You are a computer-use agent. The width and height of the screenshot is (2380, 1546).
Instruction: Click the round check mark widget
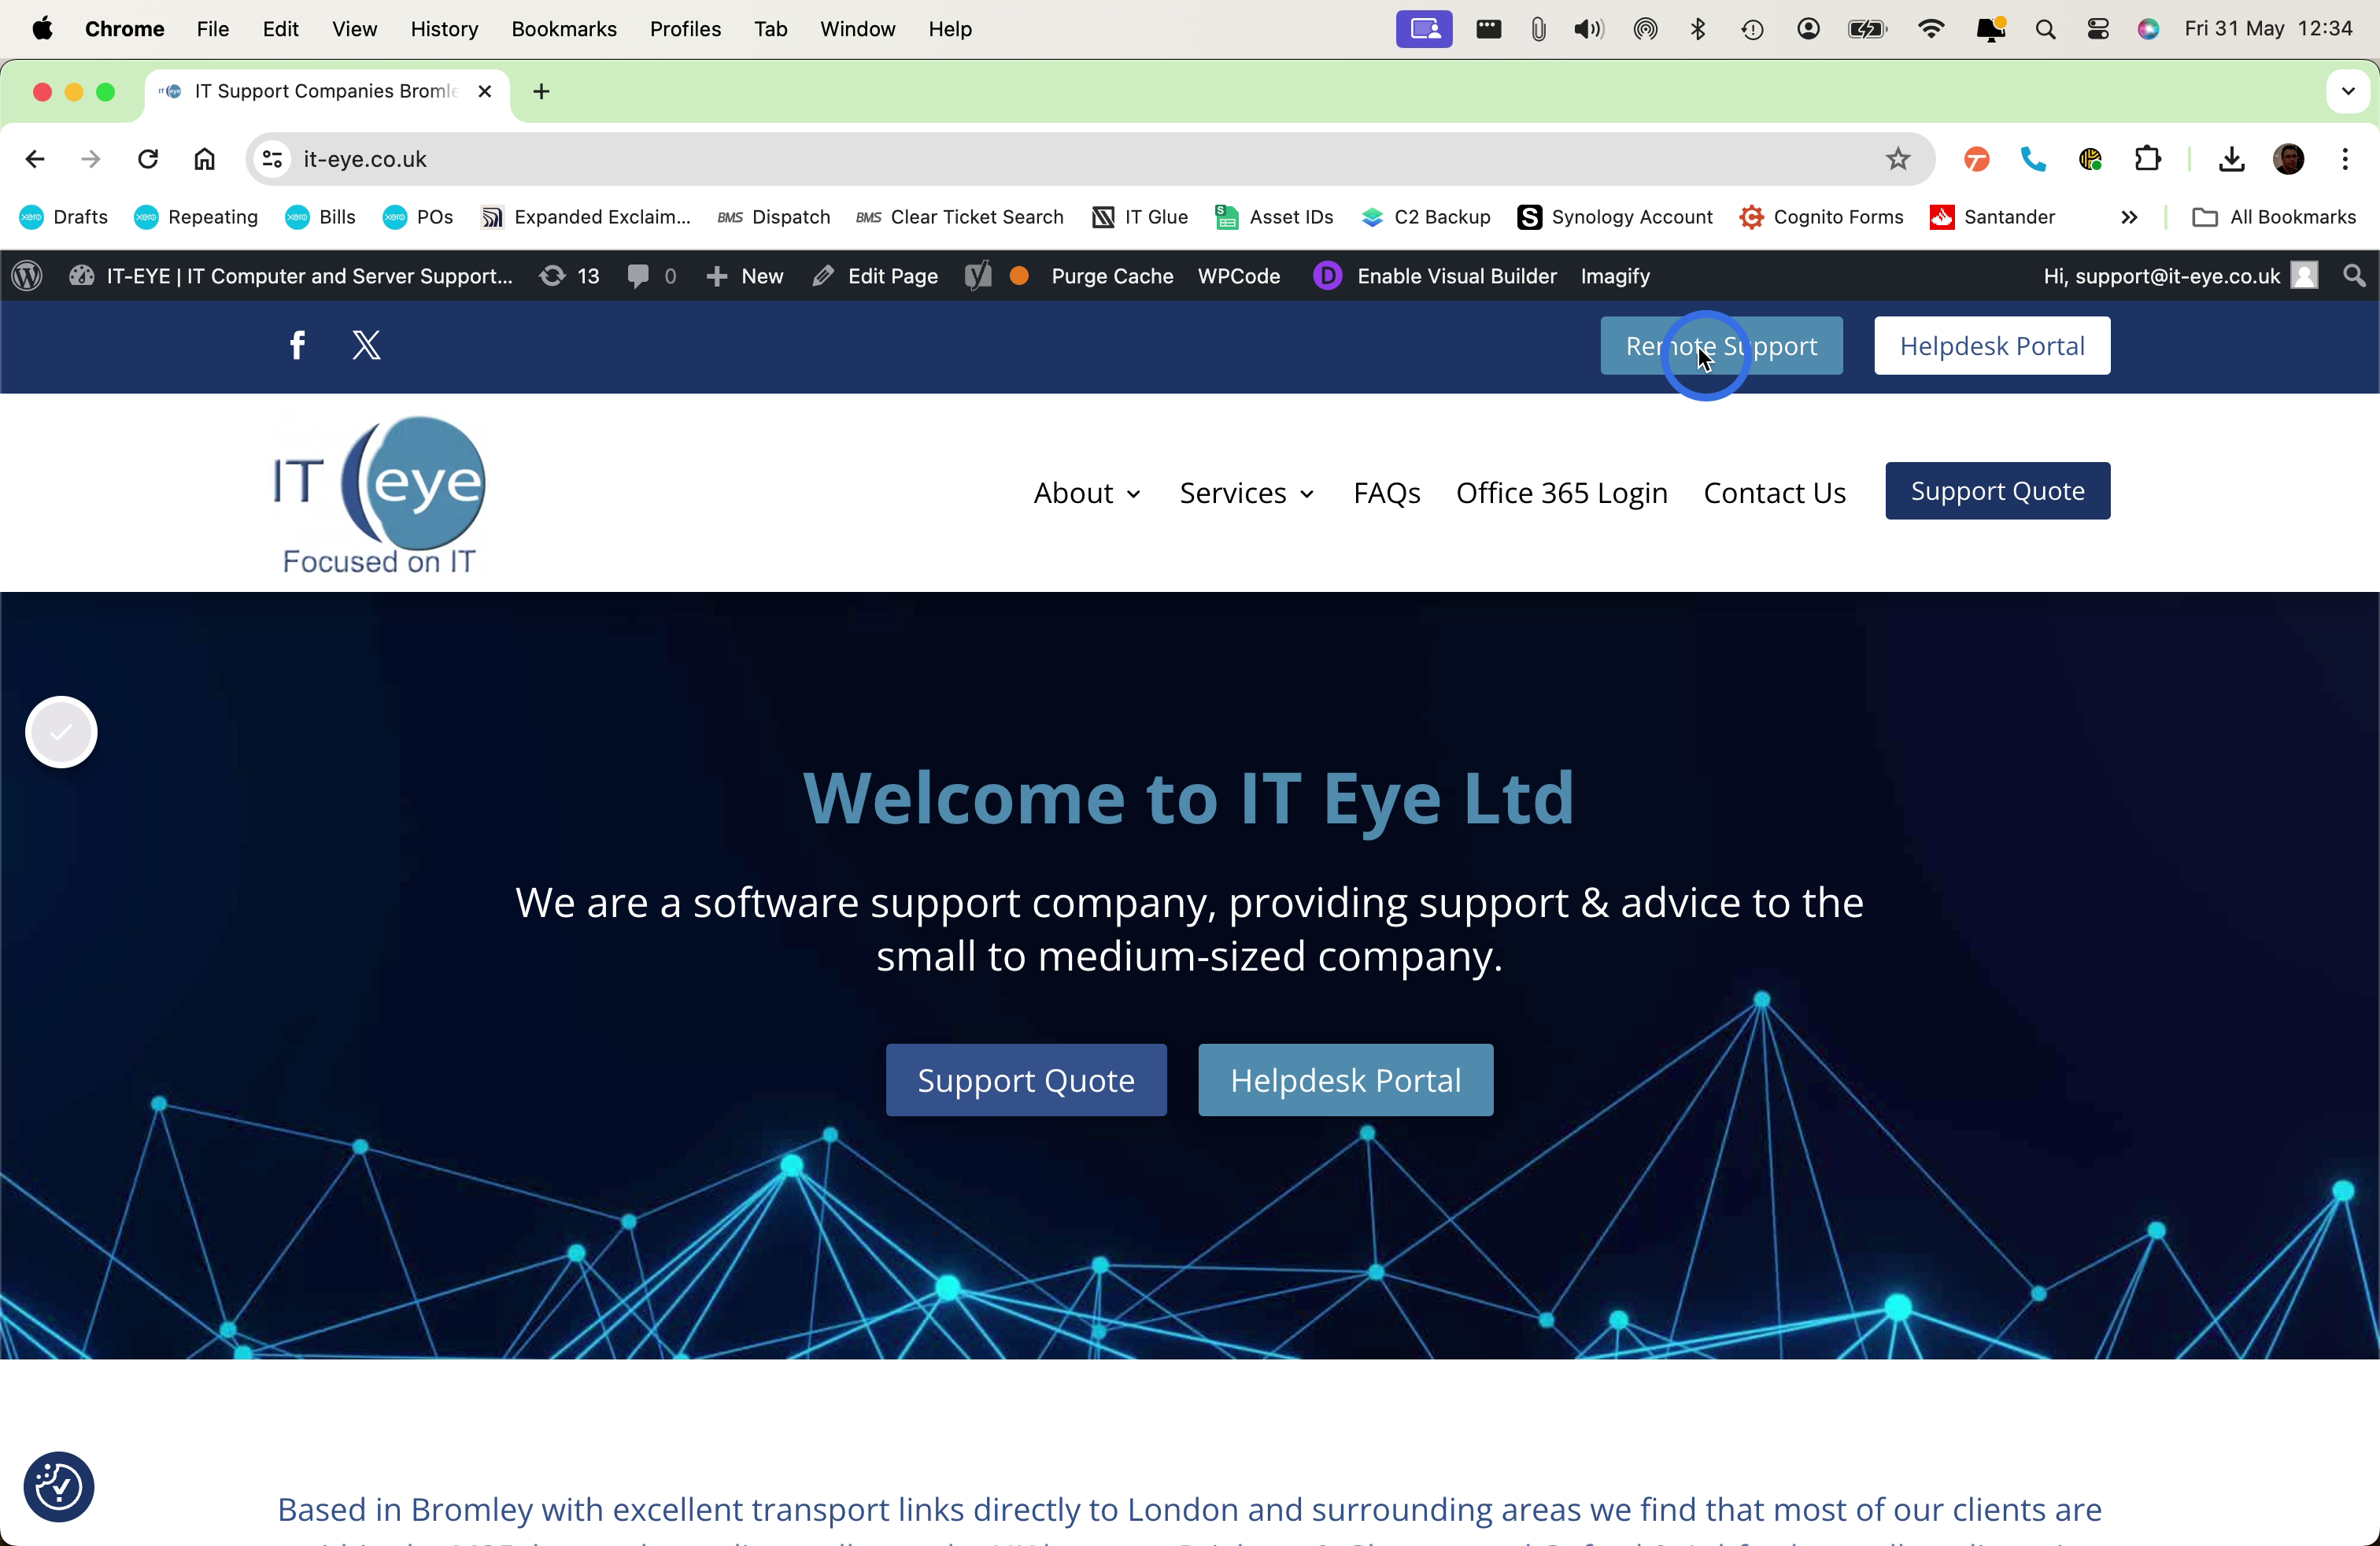click(61, 732)
